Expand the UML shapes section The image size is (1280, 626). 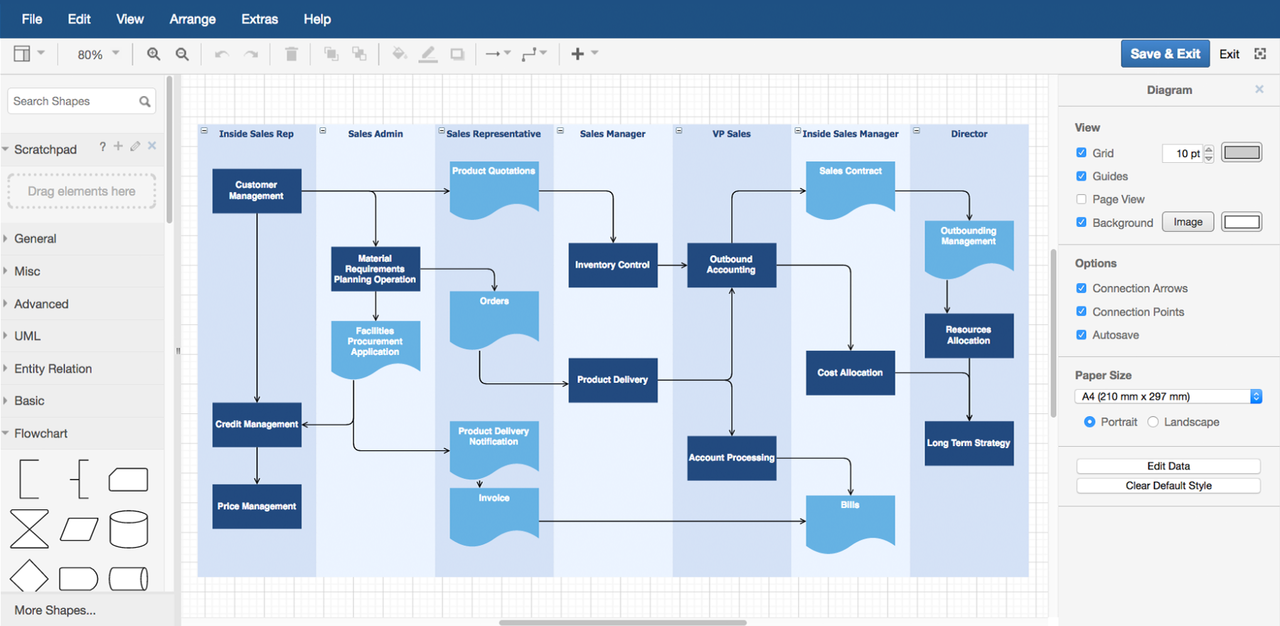pyautogui.click(x=30, y=336)
